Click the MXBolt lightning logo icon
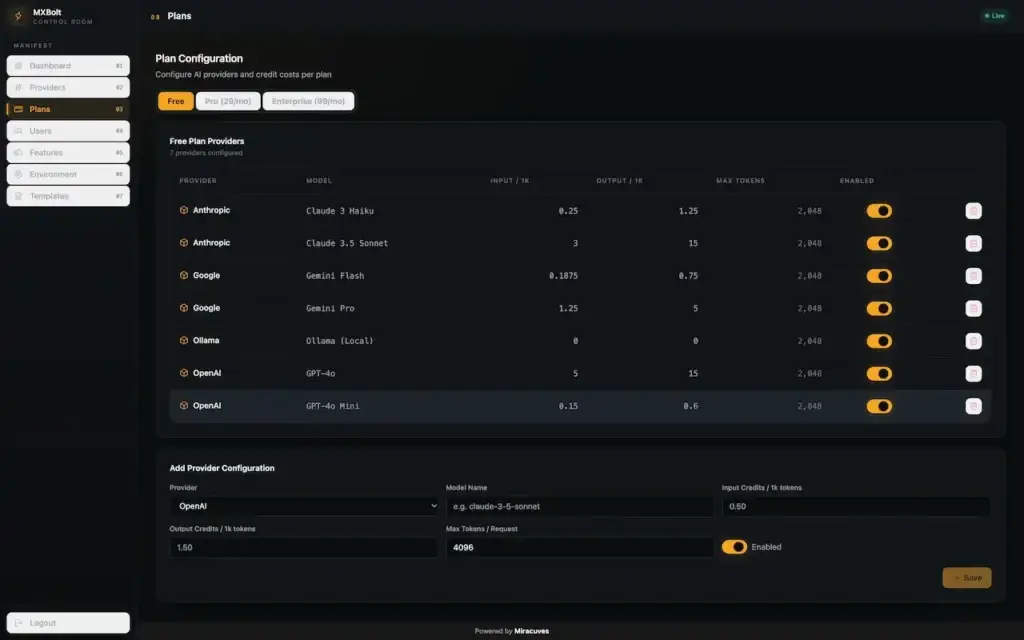1024x640 pixels. pyautogui.click(x=18, y=16)
